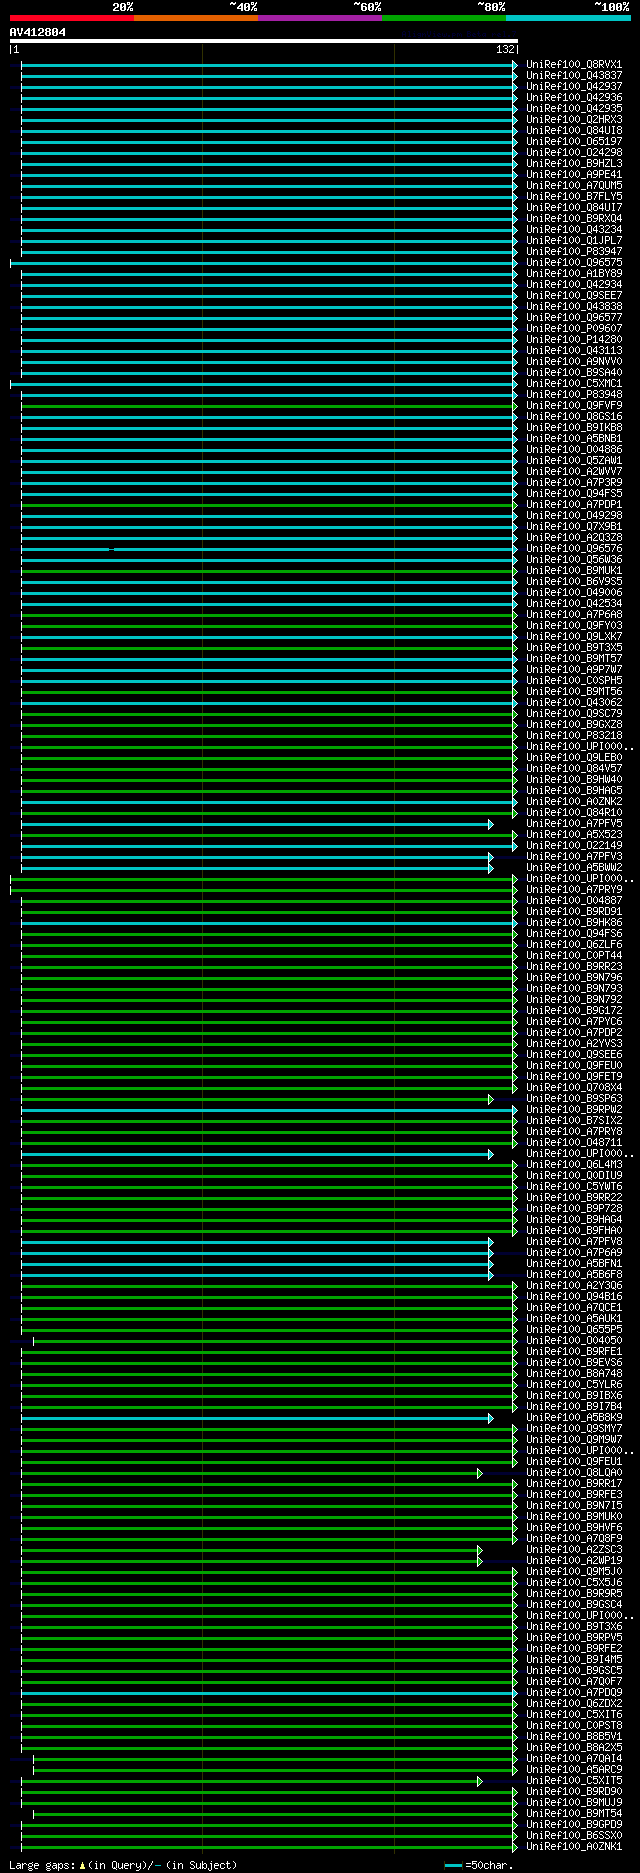Screen dimensions: 640x1873
Task: Open hit UniRef100_B9MUK1
Action: 574,570
